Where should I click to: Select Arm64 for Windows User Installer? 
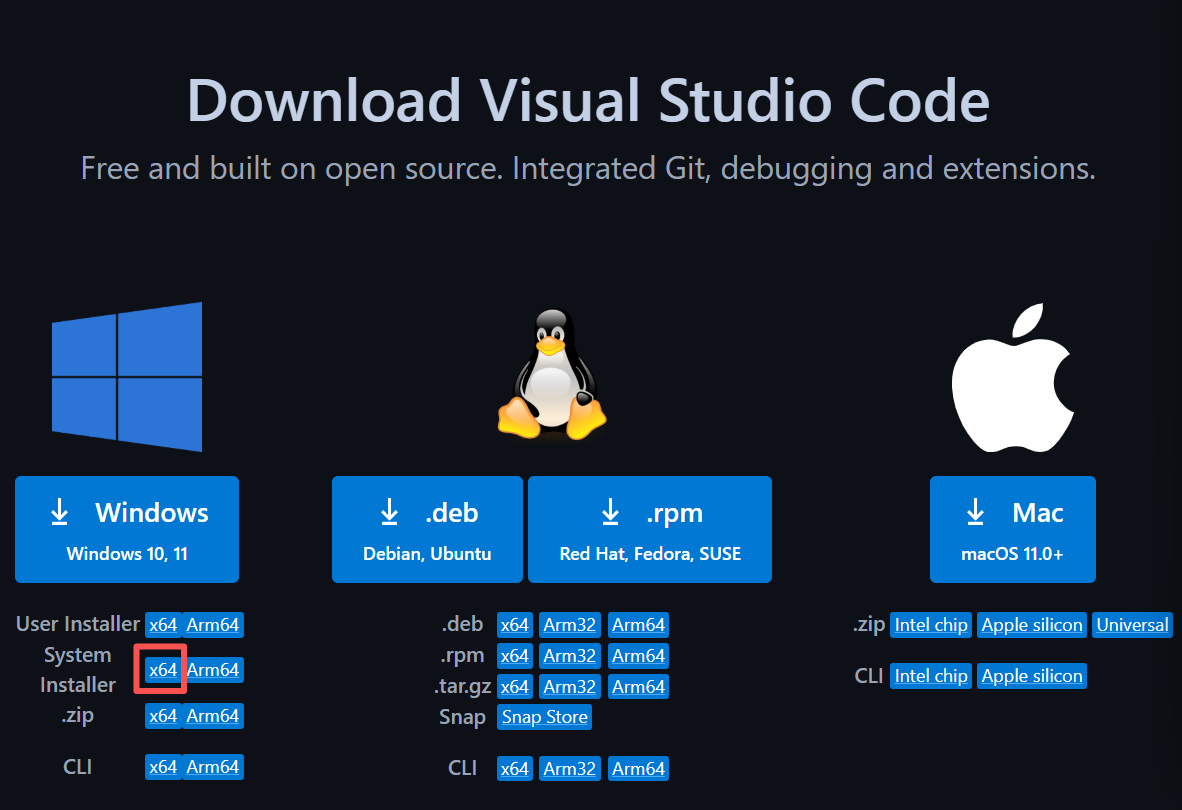[x=213, y=625]
